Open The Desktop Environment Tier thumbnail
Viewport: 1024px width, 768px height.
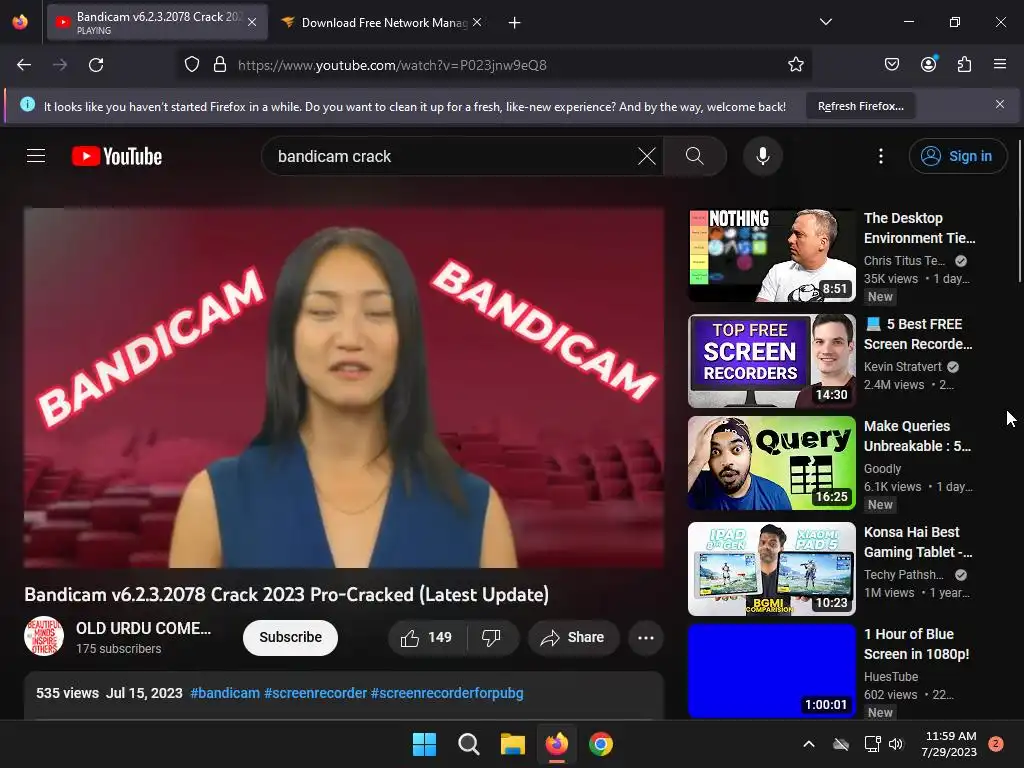(772, 255)
